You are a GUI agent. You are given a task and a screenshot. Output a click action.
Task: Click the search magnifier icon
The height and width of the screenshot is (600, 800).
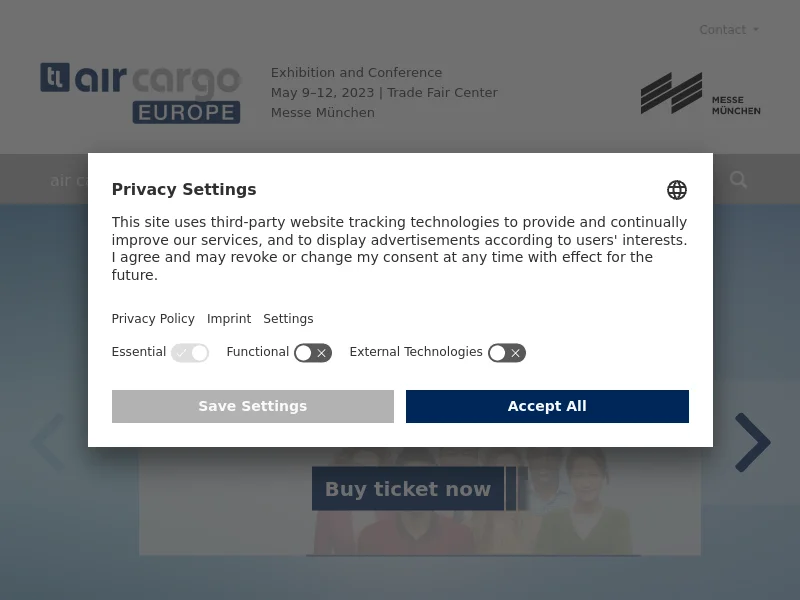pos(738,180)
